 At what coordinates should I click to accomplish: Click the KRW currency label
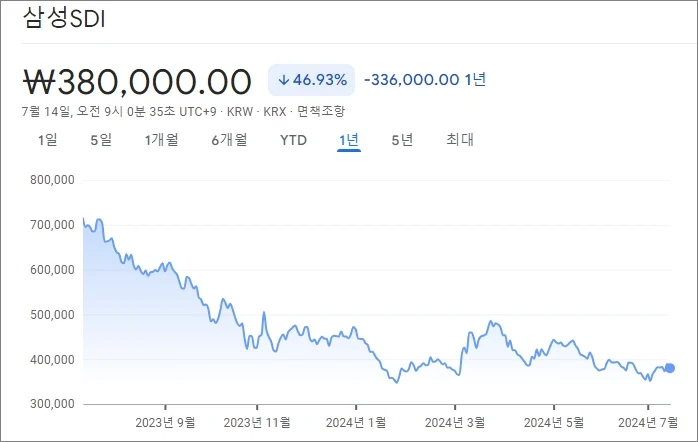click(x=239, y=112)
